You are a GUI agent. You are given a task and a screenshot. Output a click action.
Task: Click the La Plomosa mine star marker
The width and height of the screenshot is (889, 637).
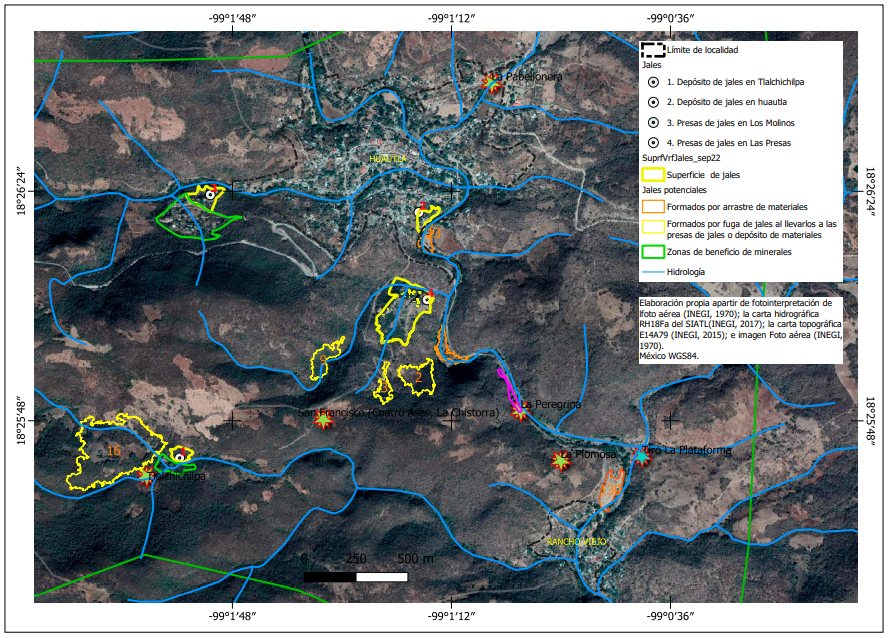pyautogui.click(x=560, y=459)
